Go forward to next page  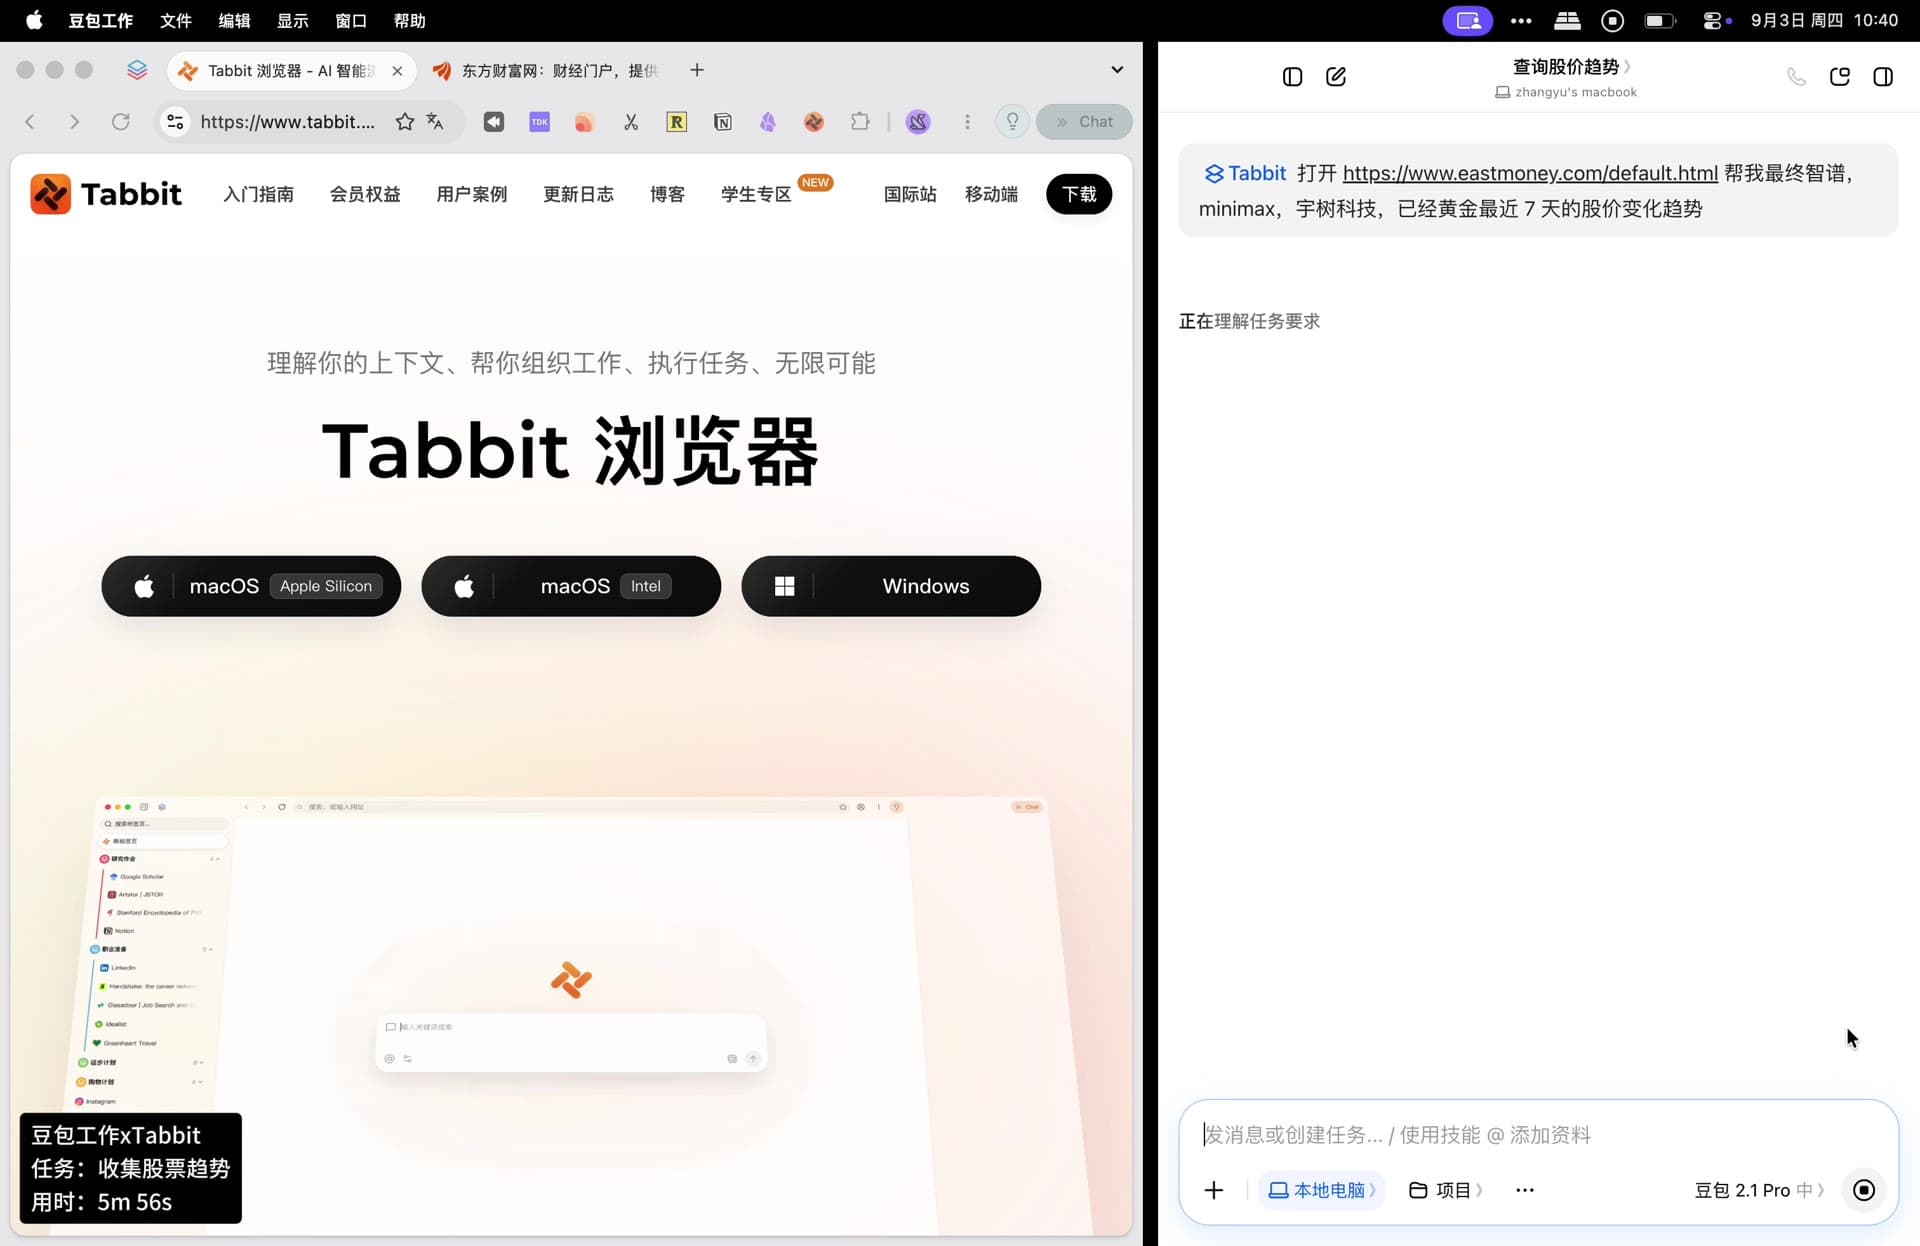[x=74, y=121]
